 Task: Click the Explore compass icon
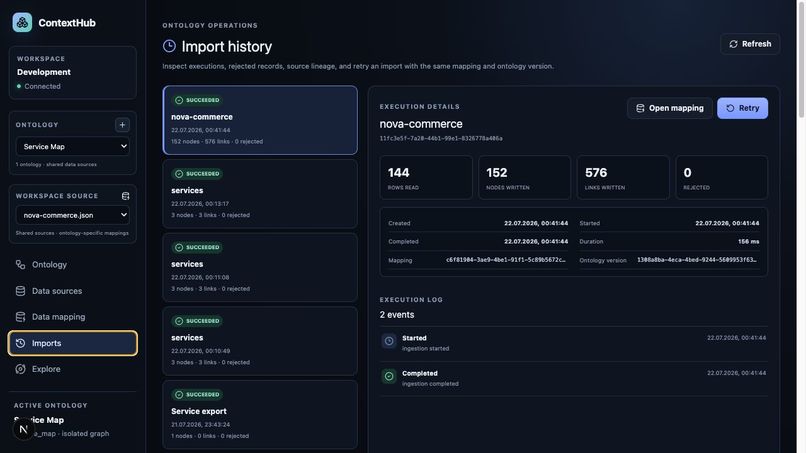pos(21,369)
